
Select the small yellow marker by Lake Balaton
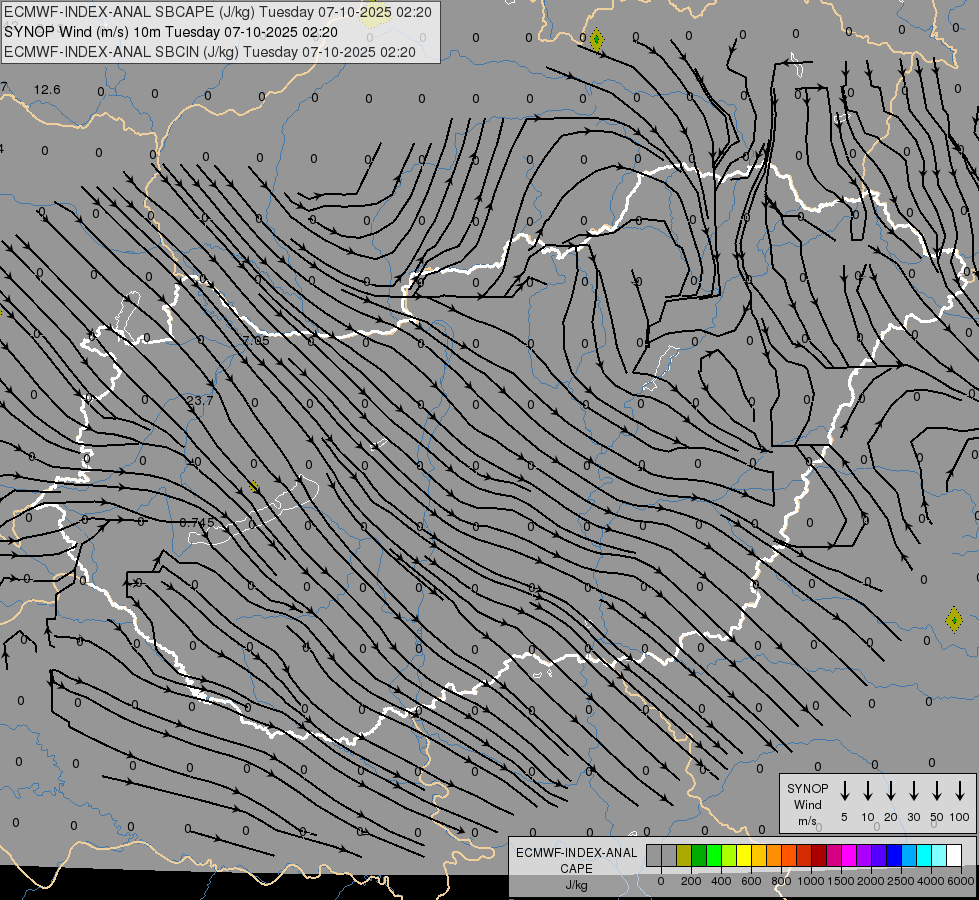pyautogui.click(x=254, y=487)
